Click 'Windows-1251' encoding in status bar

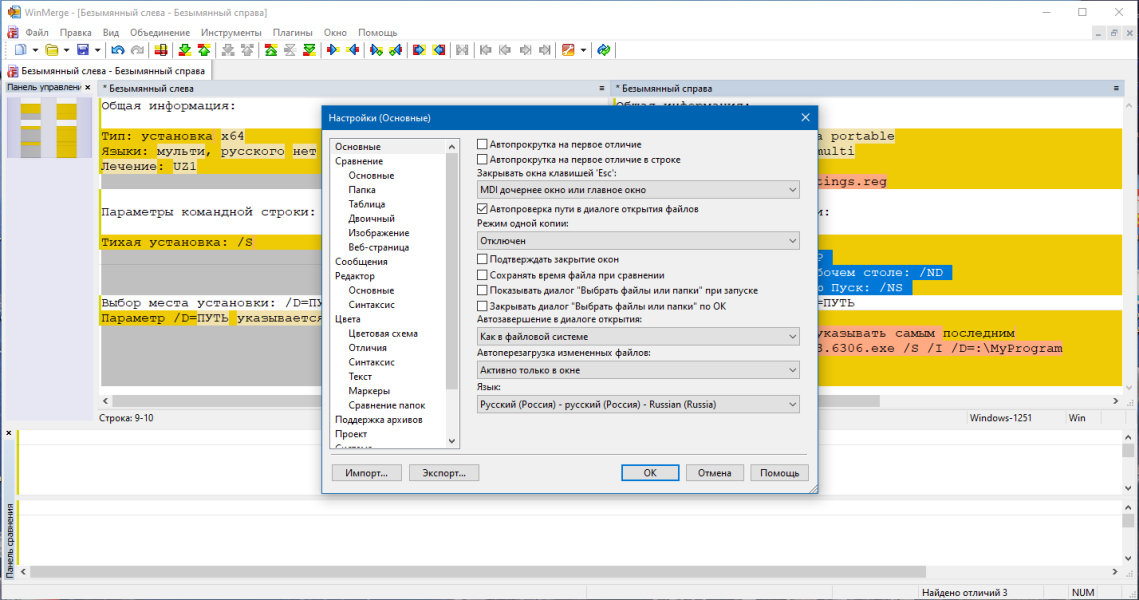click(1000, 418)
